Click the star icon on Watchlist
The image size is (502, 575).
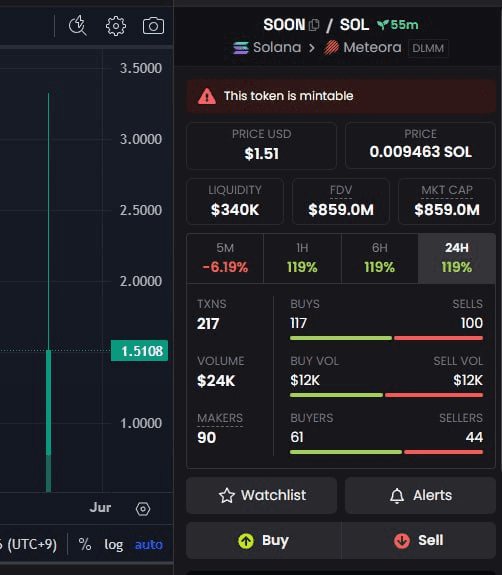point(227,495)
